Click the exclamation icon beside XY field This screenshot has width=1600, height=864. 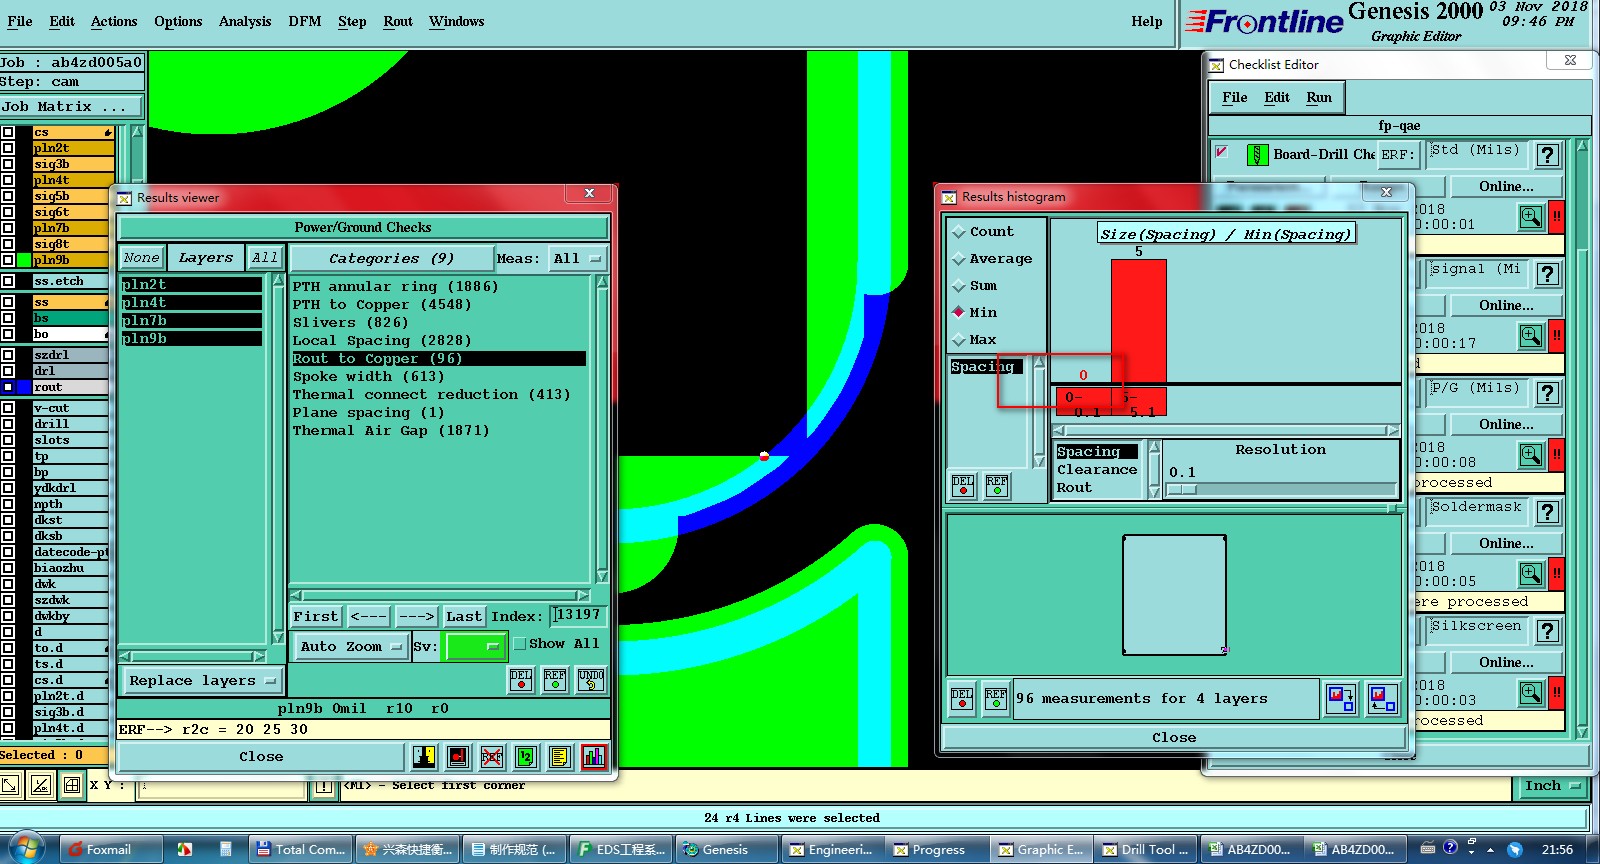324,788
